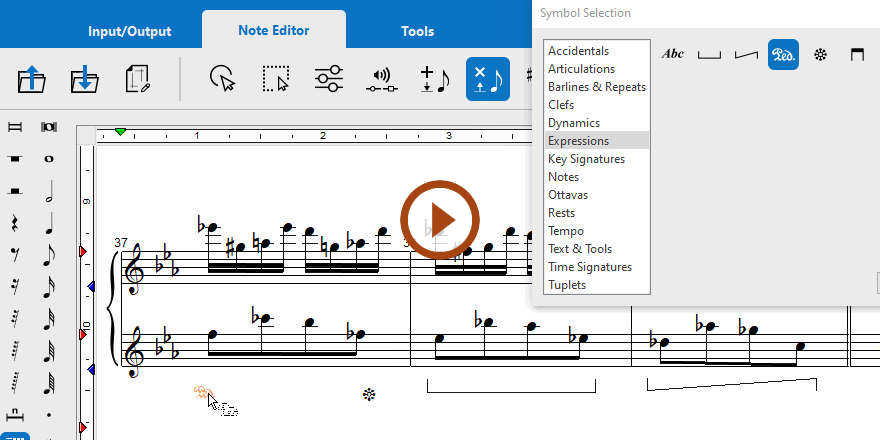Open the Tools tab
Viewport: 880px width, 440px height.
[x=417, y=31]
